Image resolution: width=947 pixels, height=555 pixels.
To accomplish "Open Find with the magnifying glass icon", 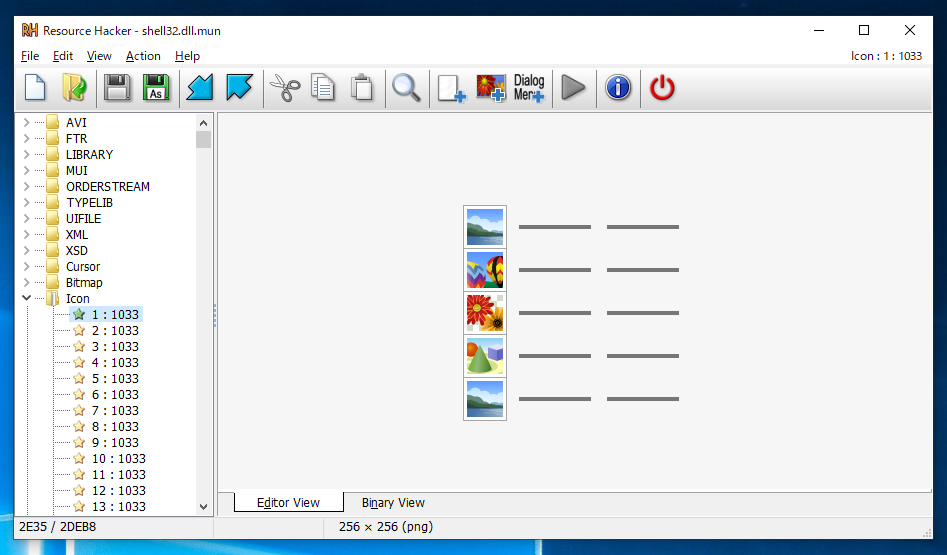I will [406, 88].
